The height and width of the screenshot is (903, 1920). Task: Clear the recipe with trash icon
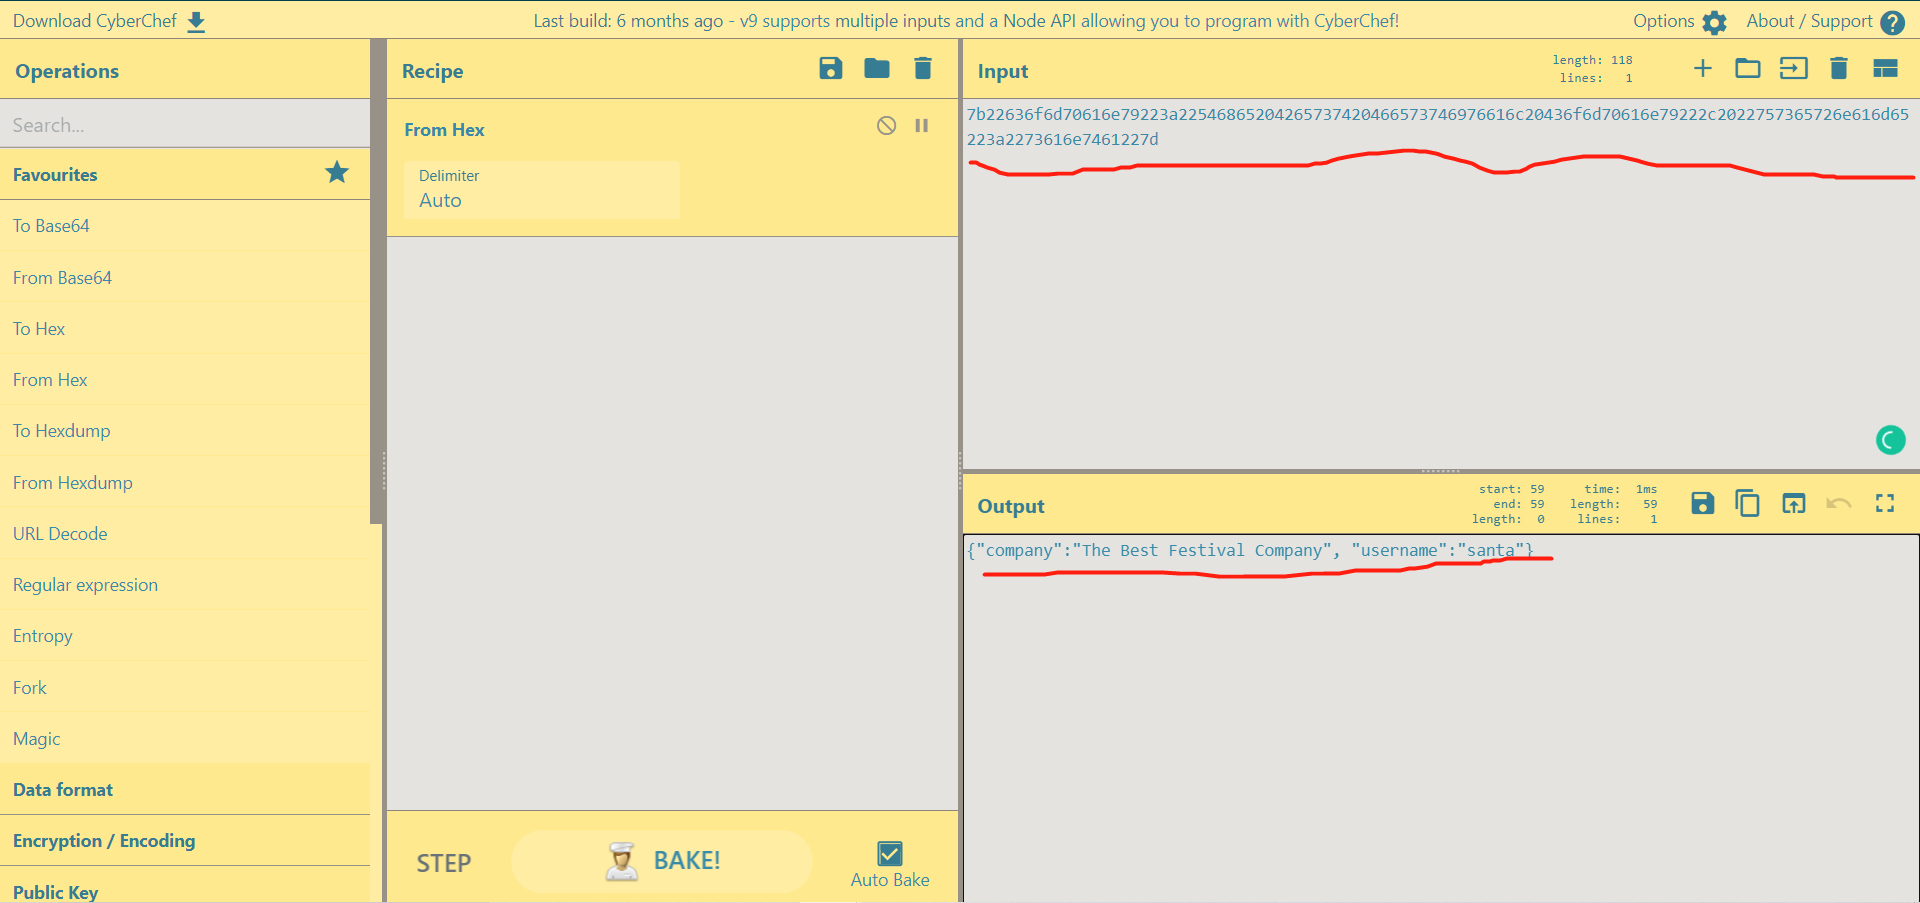[923, 69]
